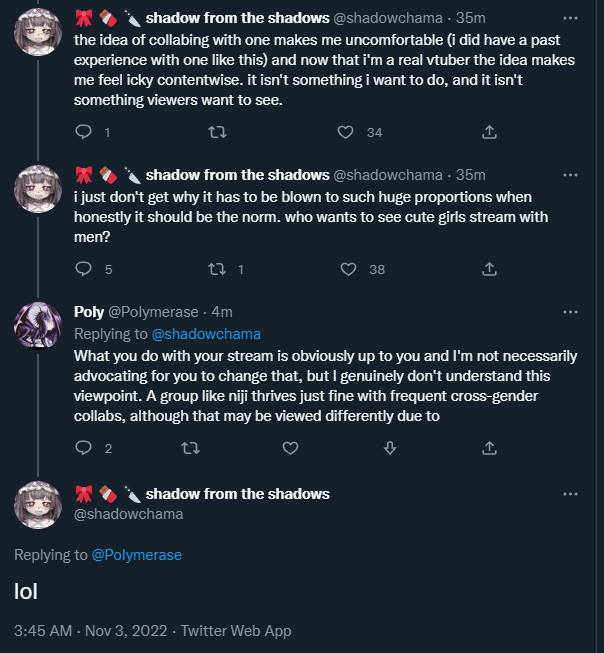Retweet the tweet with 1 retweet
Image resolution: width=604 pixels, height=653 pixels.
tap(215, 268)
